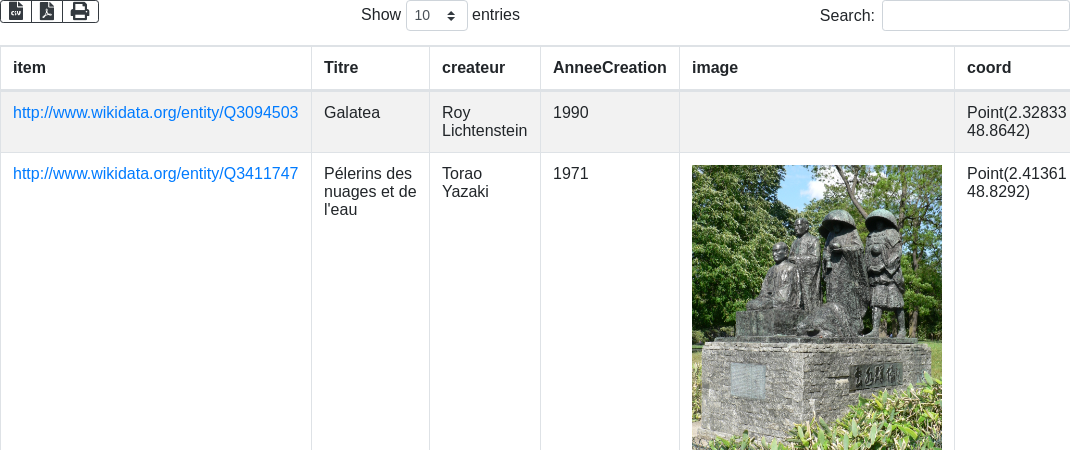This screenshot has width=1070, height=450.
Task: Open the Wikidata Q3411747 entity link
Action: [x=155, y=174]
